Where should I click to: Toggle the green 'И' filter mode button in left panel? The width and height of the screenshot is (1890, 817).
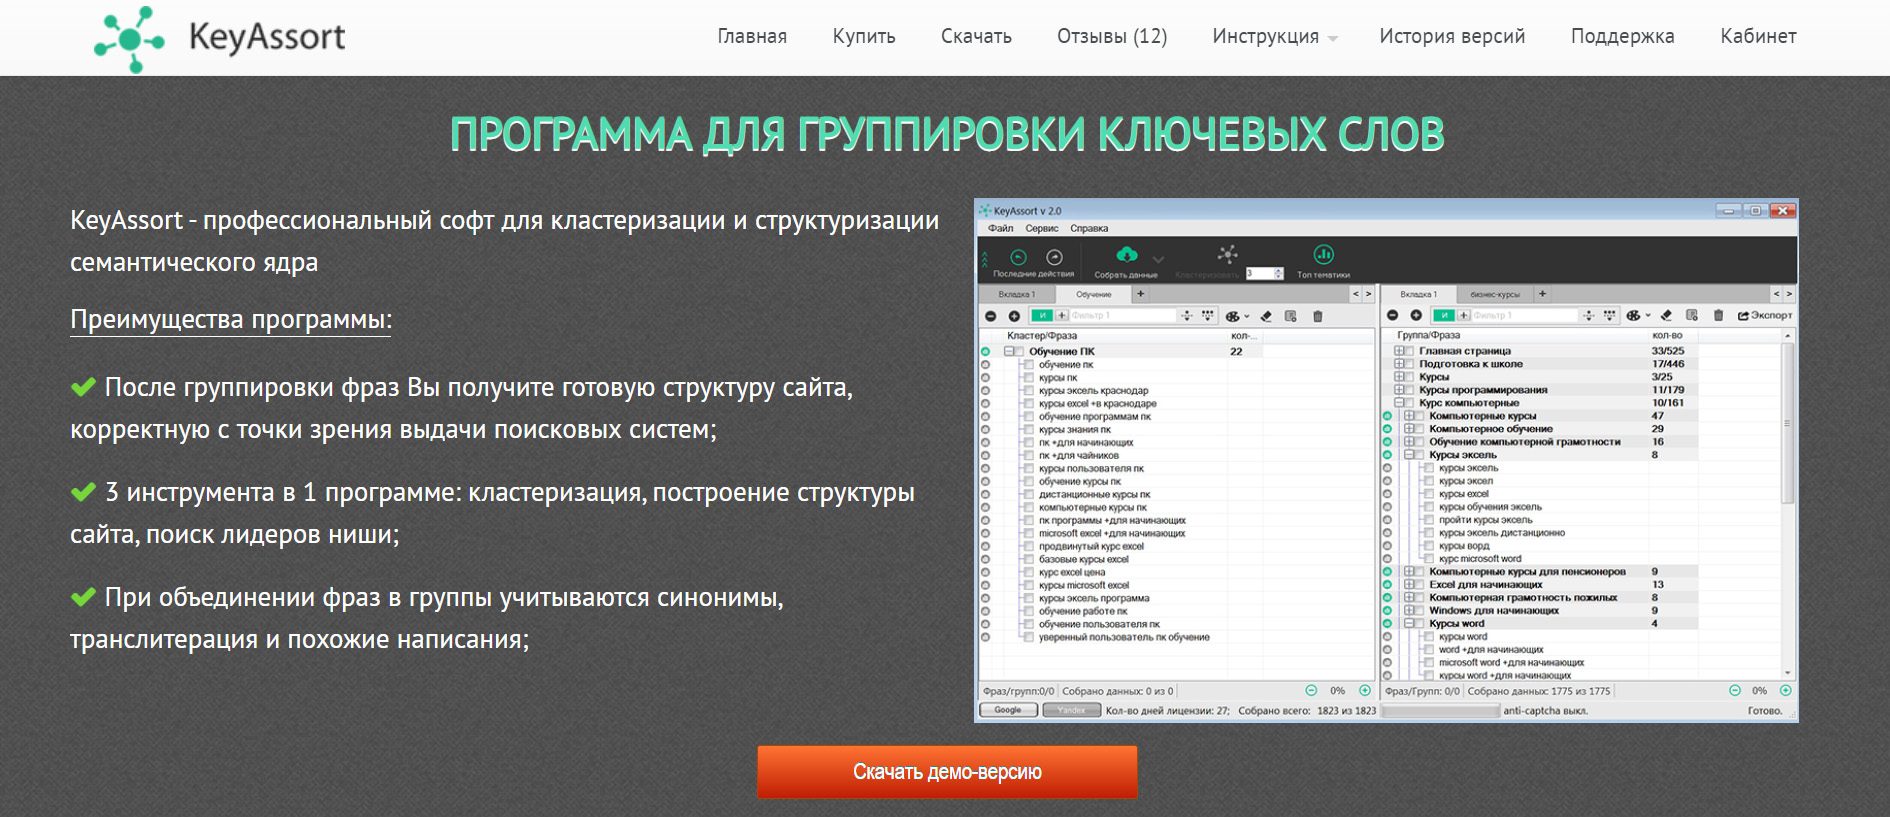pos(1042,316)
